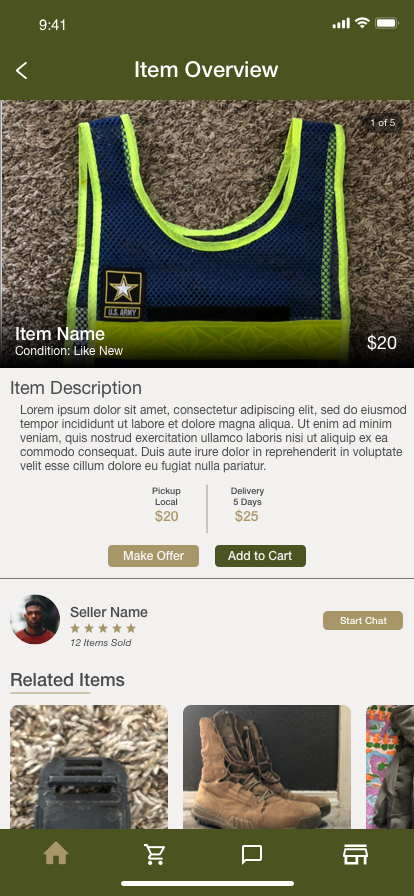This screenshot has height=896, width=414.
Task: Open the store front icon
Action: pyautogui.click(x=355, y=854)
